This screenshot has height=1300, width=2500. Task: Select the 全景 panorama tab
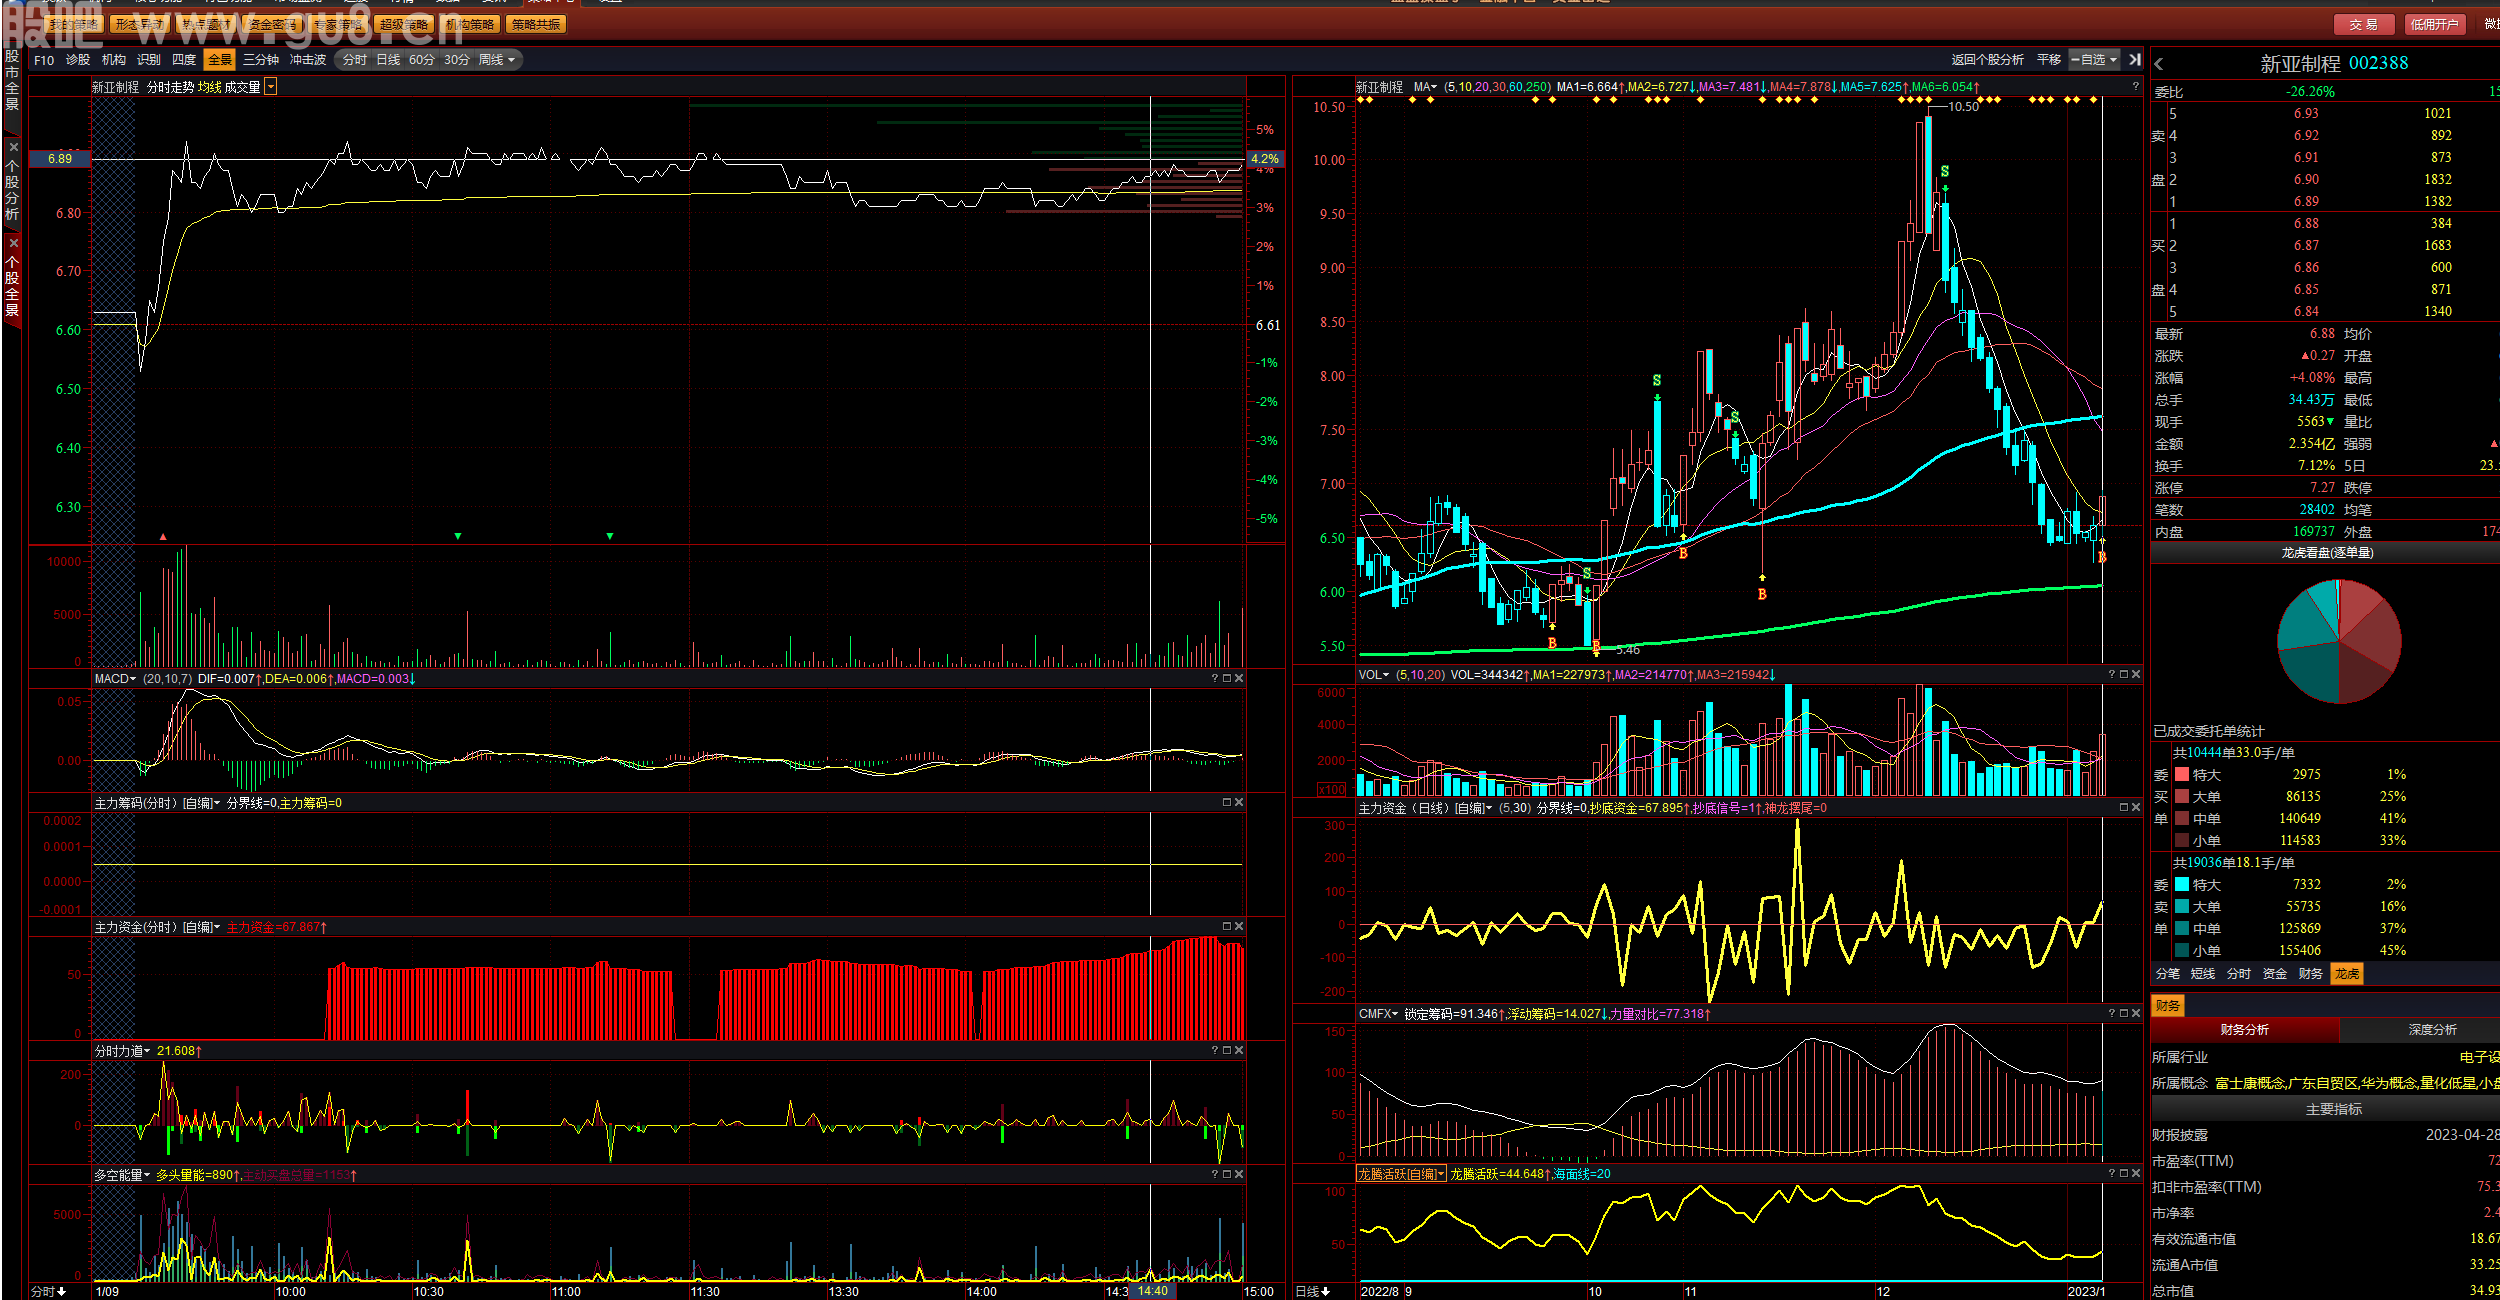(220, 60)
